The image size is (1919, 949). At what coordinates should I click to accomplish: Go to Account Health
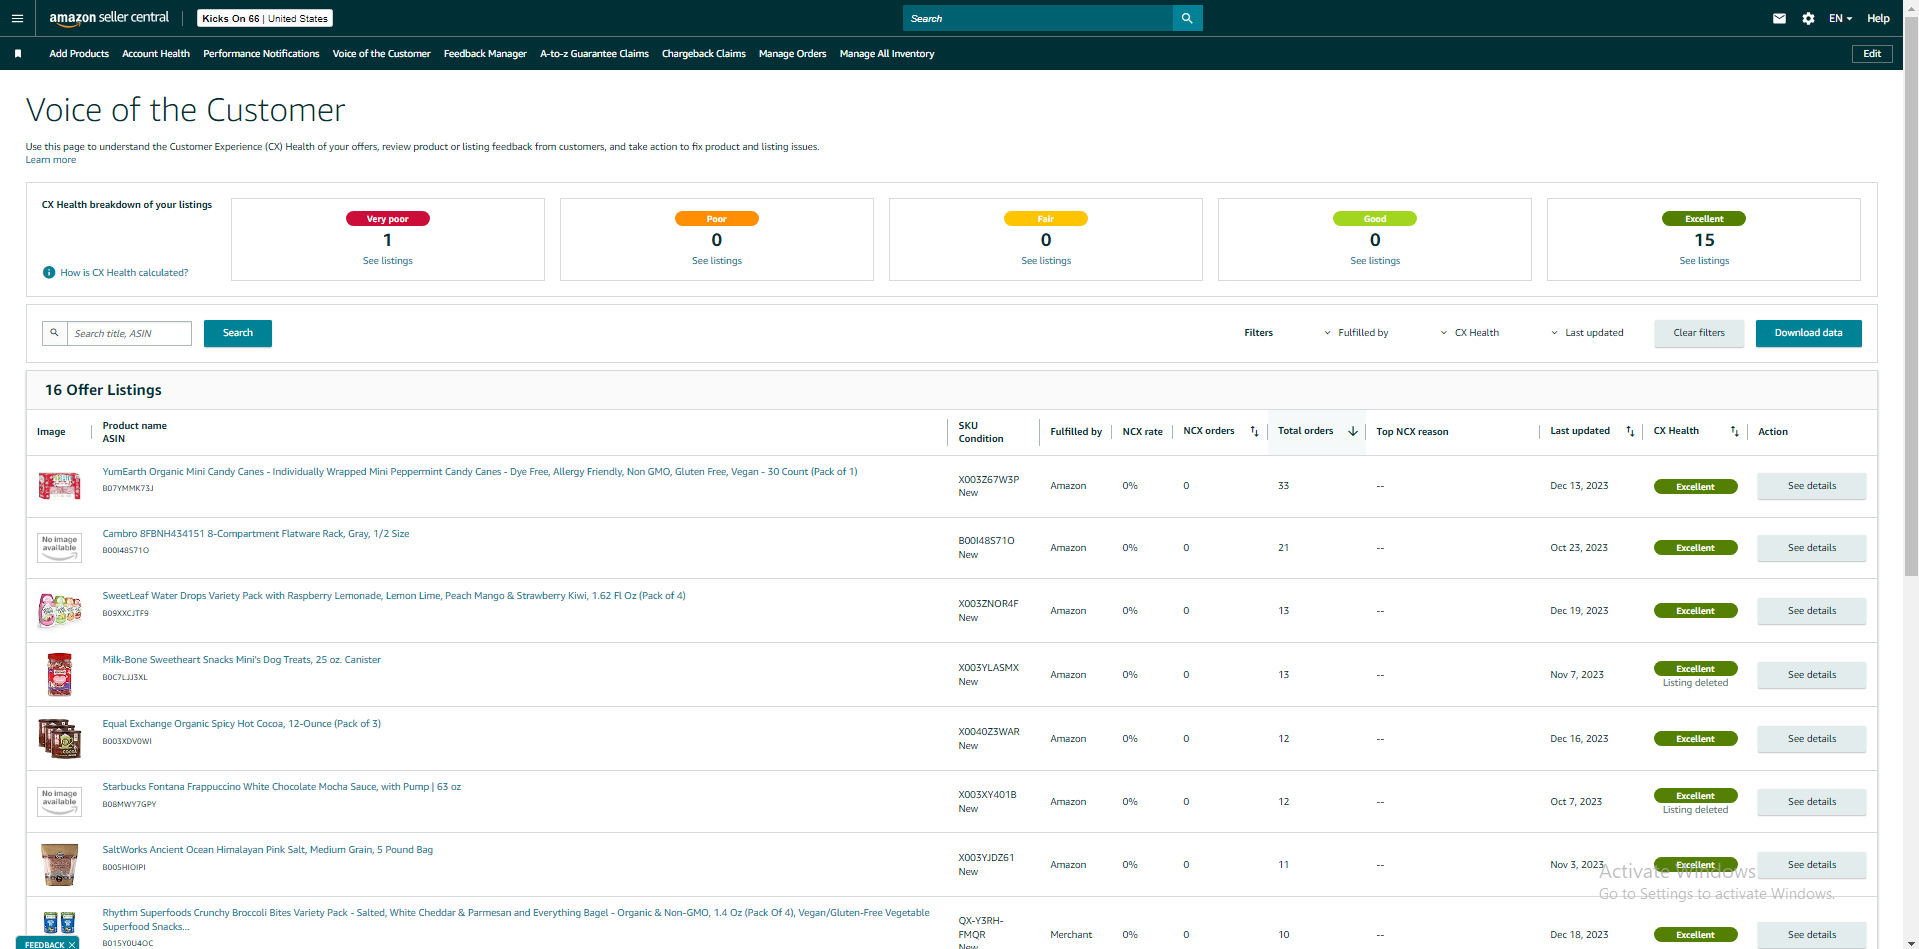point(156,54)
